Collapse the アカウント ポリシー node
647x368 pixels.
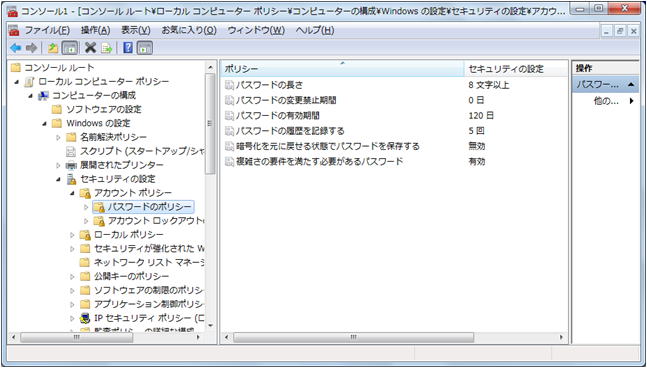point(72,193)
